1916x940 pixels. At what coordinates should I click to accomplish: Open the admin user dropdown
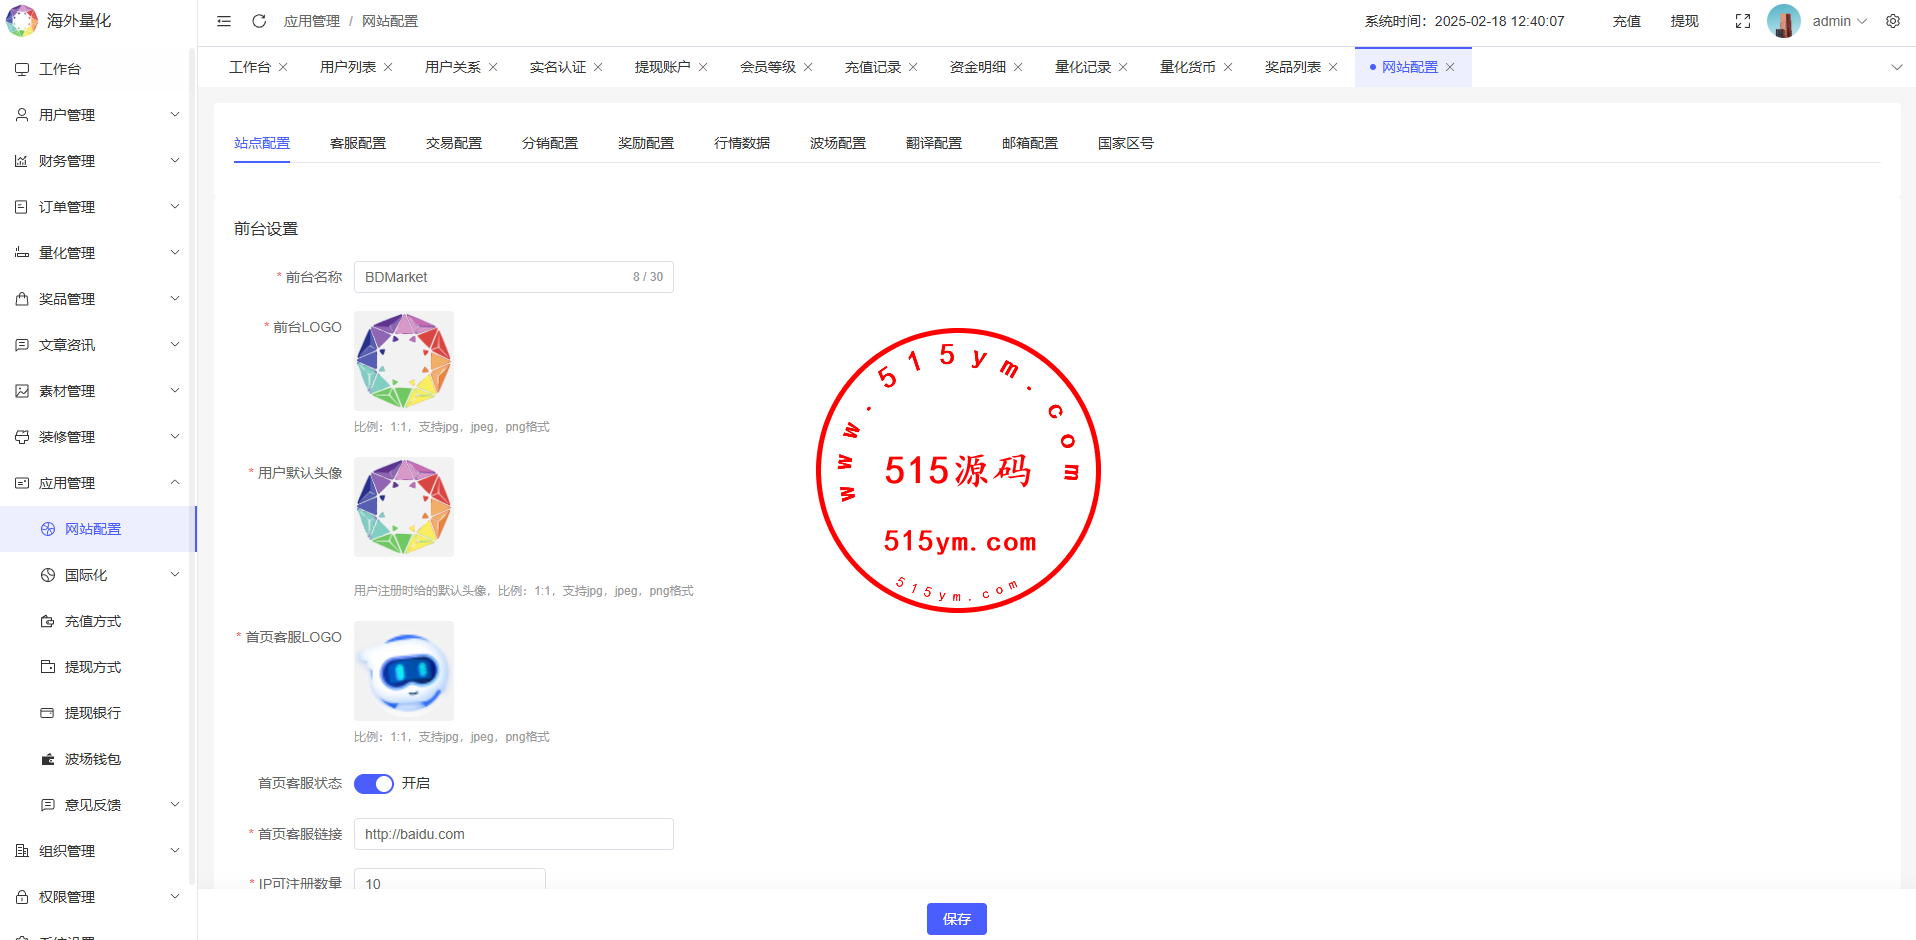click(x=1839, y=21)
